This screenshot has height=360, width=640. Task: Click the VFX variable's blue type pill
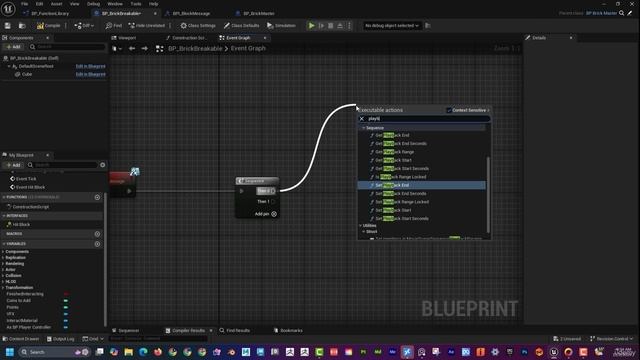66,314
